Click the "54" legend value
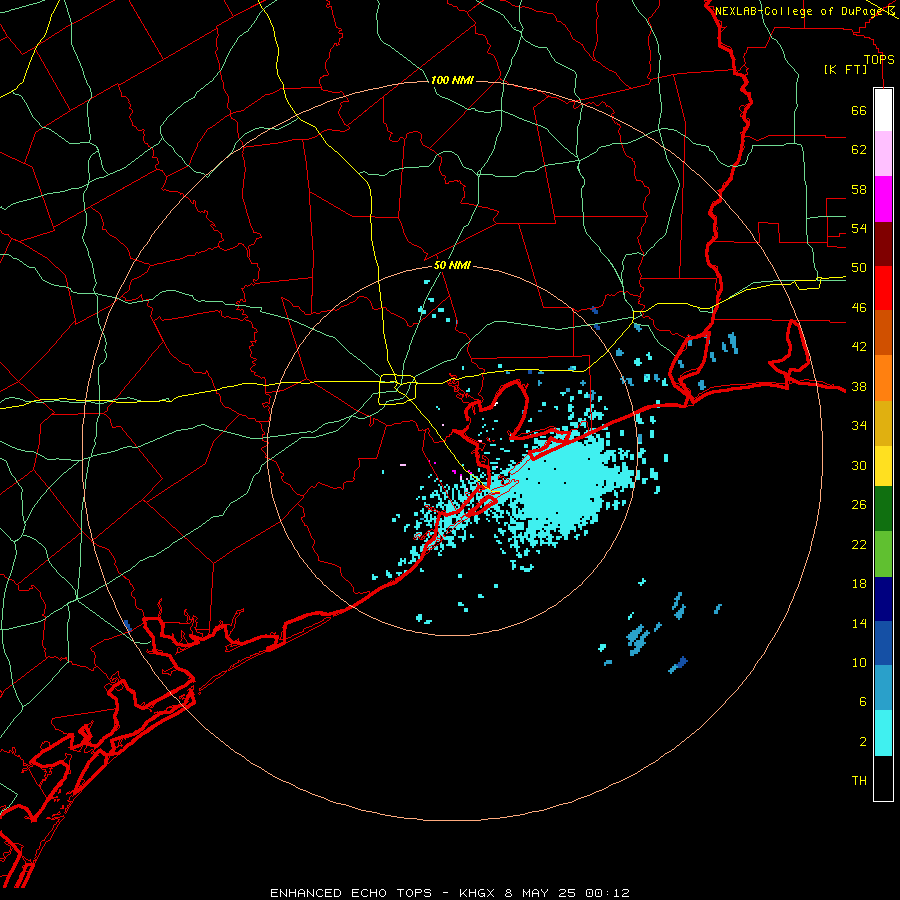This screenshot has height=900, width=900. coord(859,228)
